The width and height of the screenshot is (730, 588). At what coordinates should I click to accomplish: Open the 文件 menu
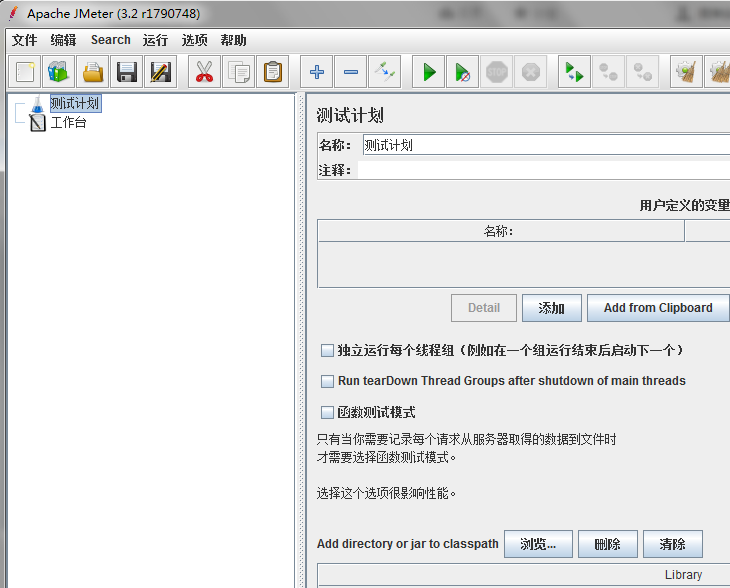(24, 40)
